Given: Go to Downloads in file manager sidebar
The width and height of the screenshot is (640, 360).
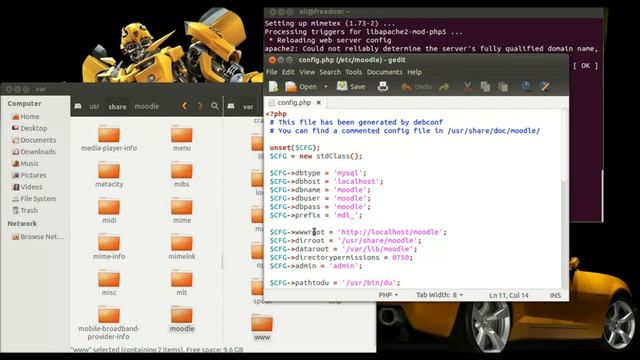Looking at the screenshot, I should (x=33, y=151).
